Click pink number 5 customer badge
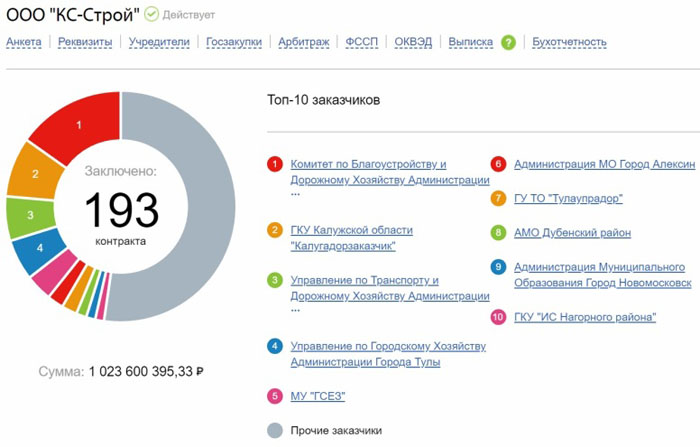This screenshot has height=447, width=700. coord(274,397)
